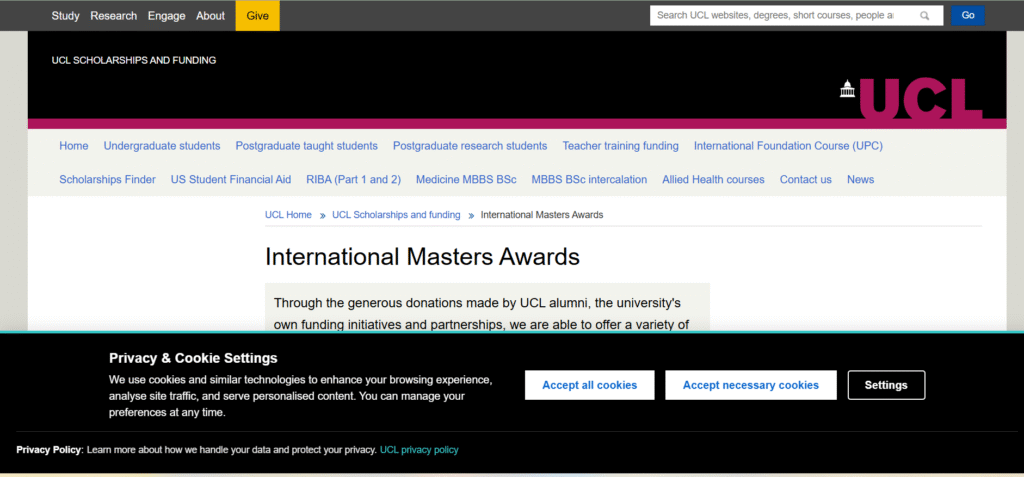The width and height of the screenshot is (1024, 477).
Task: Open the Engage menu
Action: coord(167,16)
